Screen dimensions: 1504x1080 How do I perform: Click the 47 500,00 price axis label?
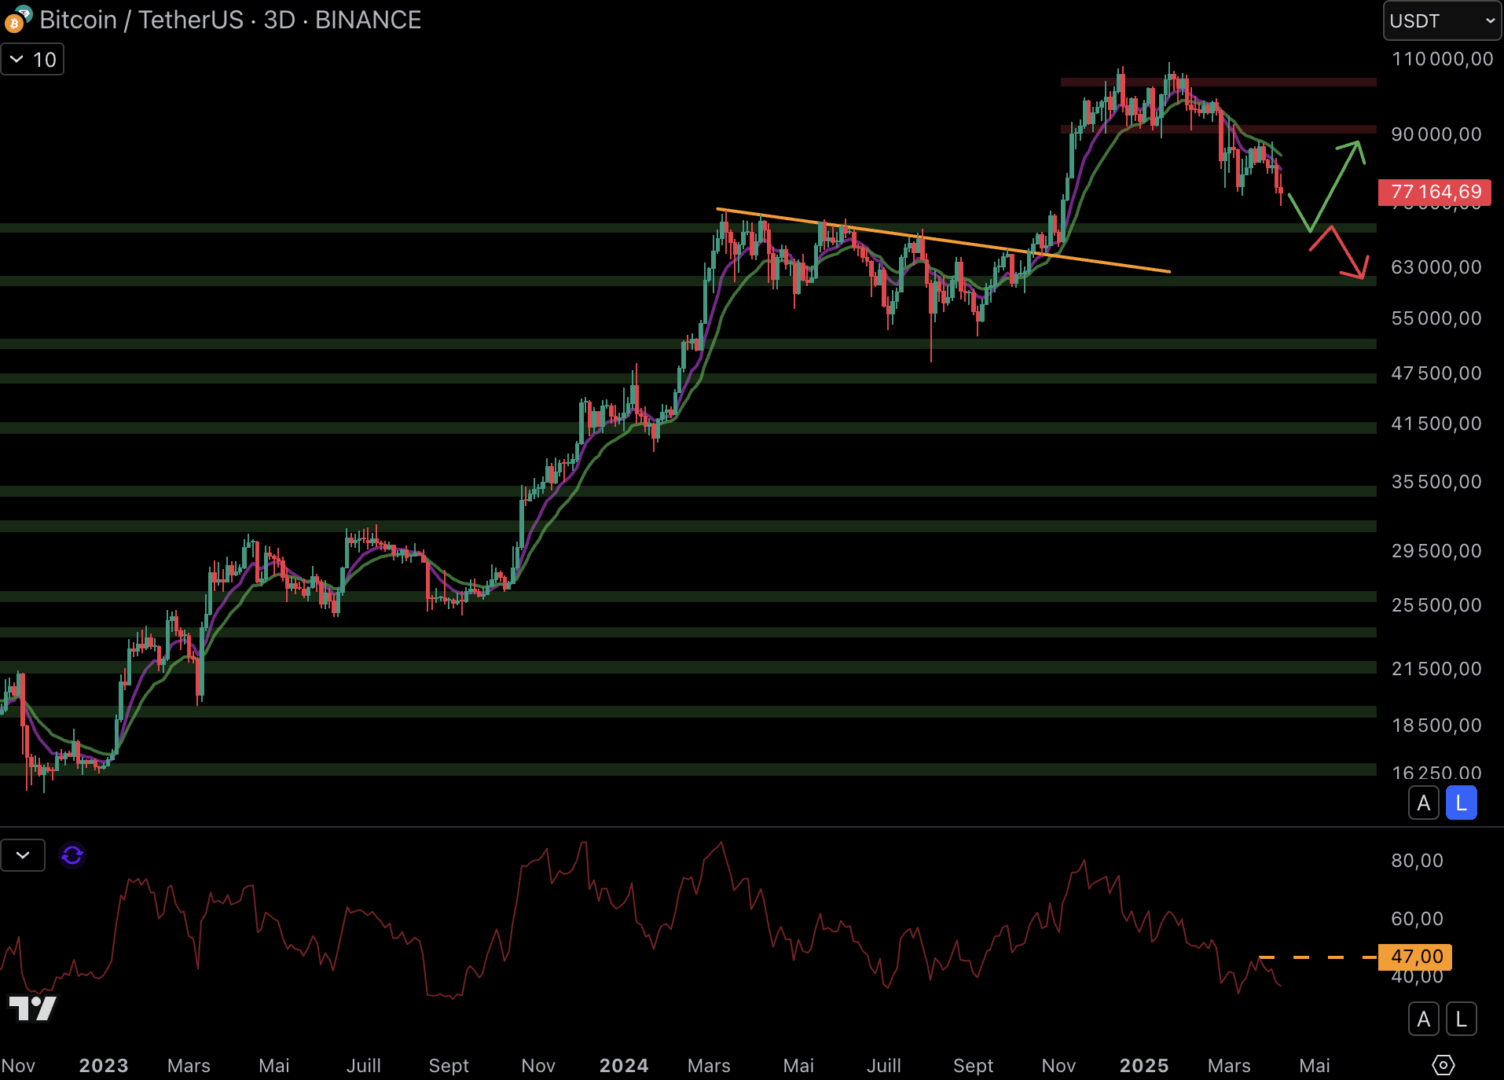(x=1436, y=373)
